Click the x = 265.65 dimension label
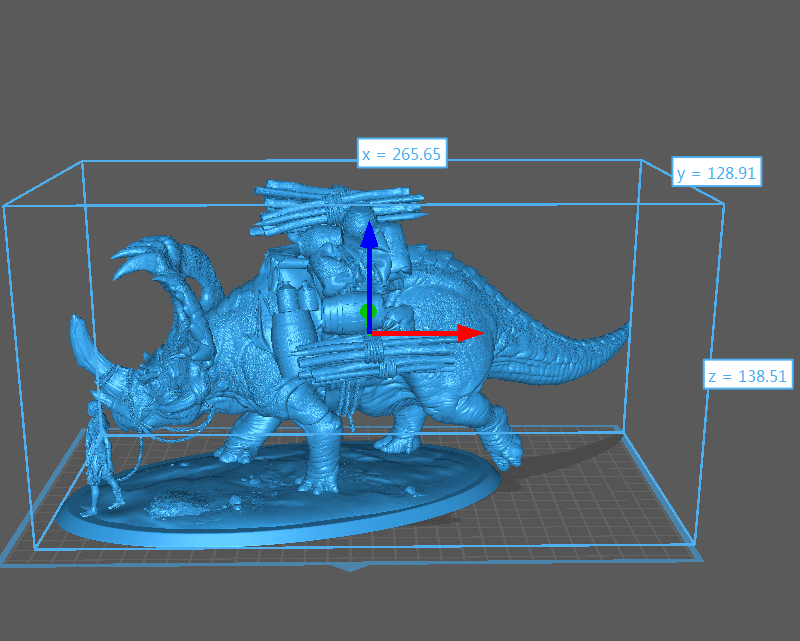800x641 pixels. point(400,154)
